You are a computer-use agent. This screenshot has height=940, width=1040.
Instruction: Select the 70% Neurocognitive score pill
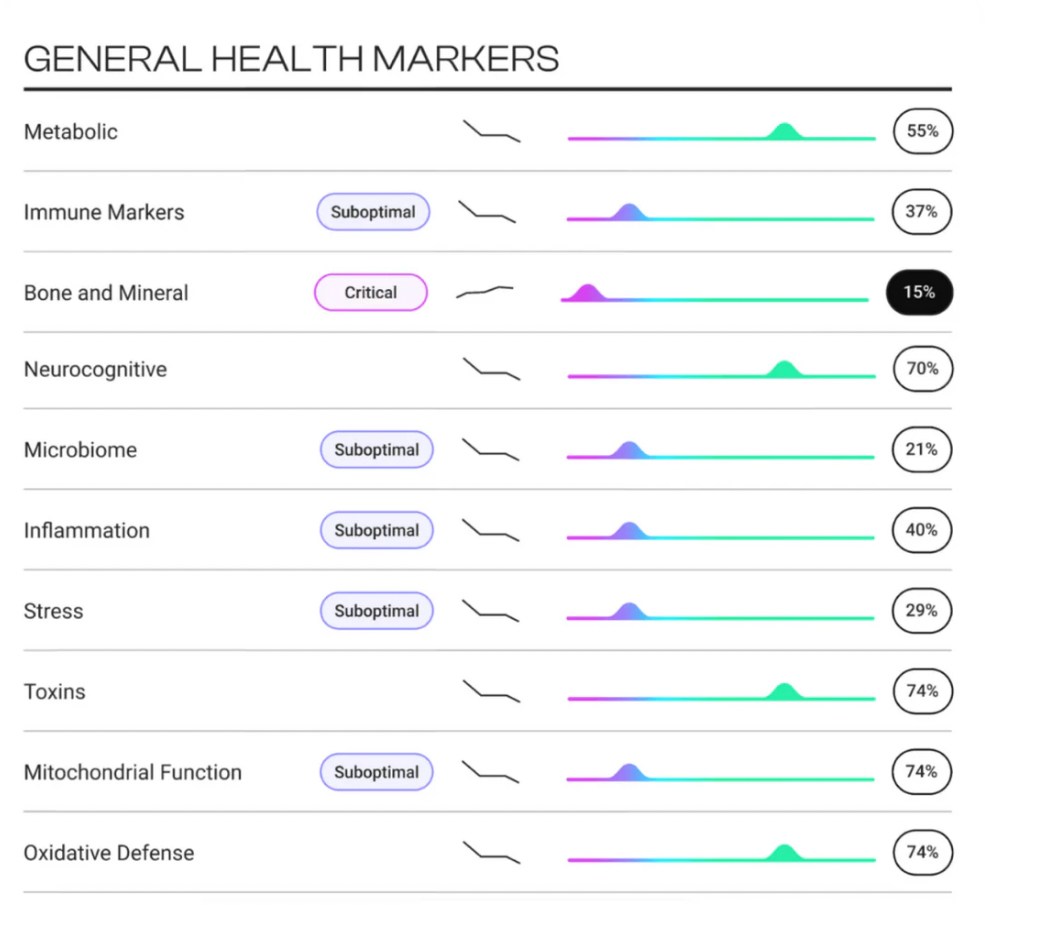922,369
